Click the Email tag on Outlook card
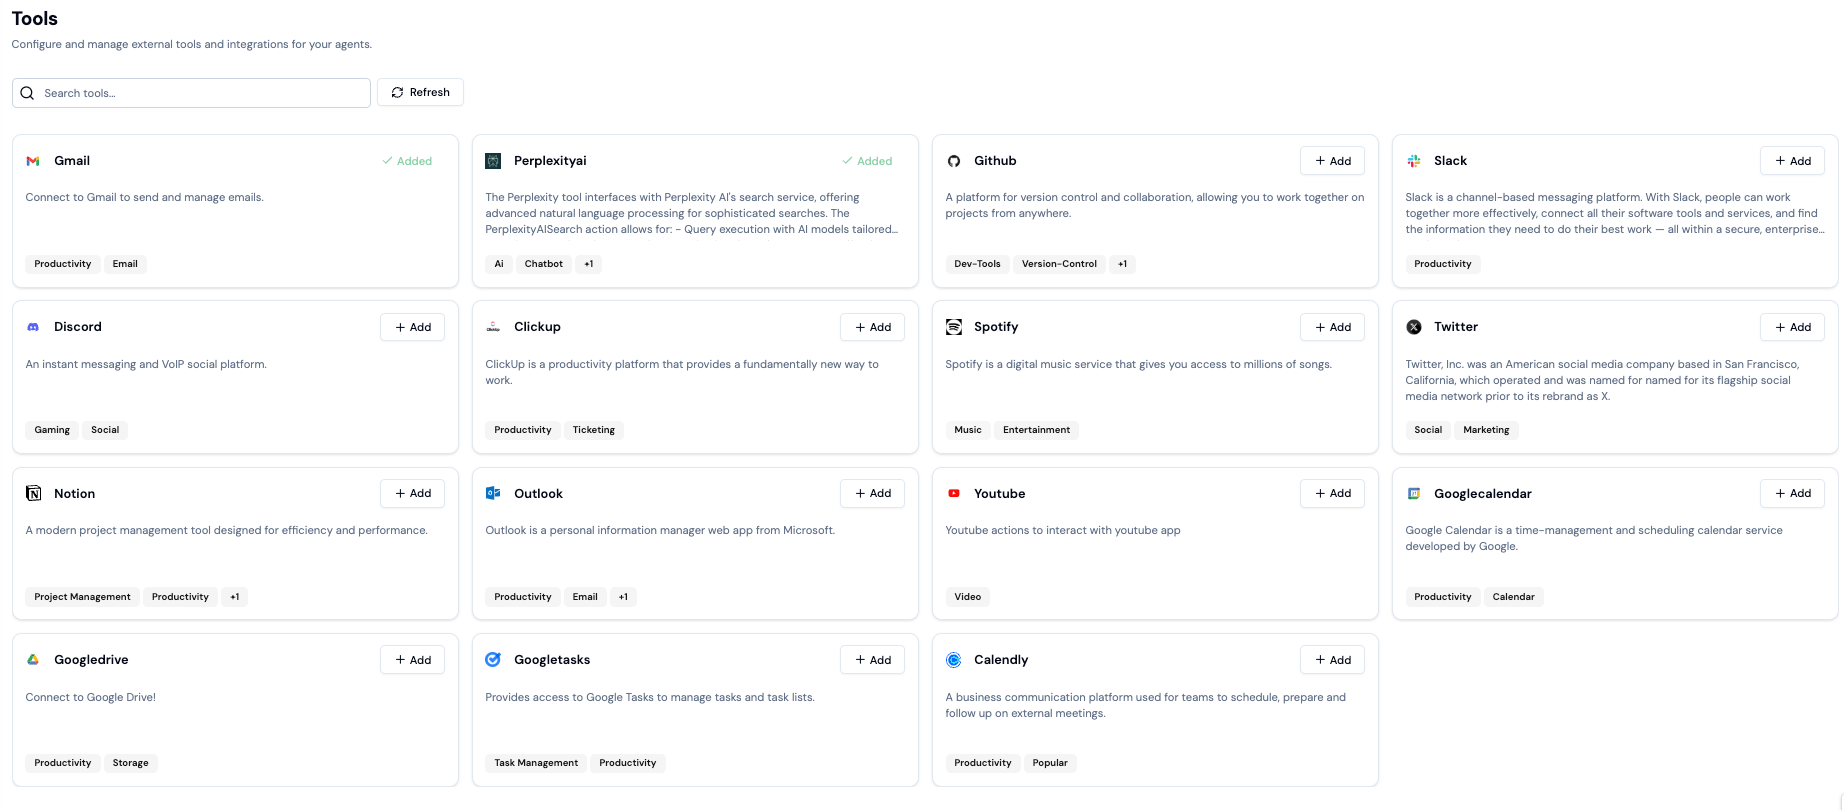Screen dimensions: 1844x810 pyautogui.click(x=585, y=597)
